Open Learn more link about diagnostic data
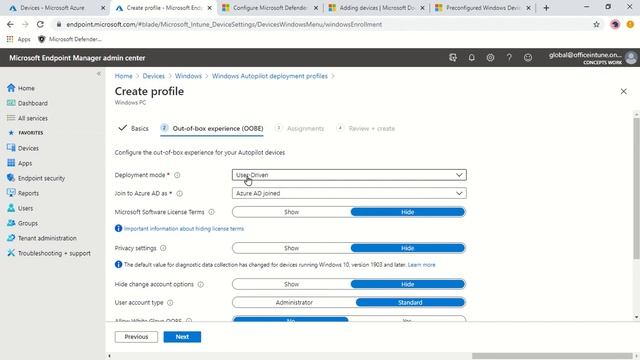 click(x=422, y=265)
